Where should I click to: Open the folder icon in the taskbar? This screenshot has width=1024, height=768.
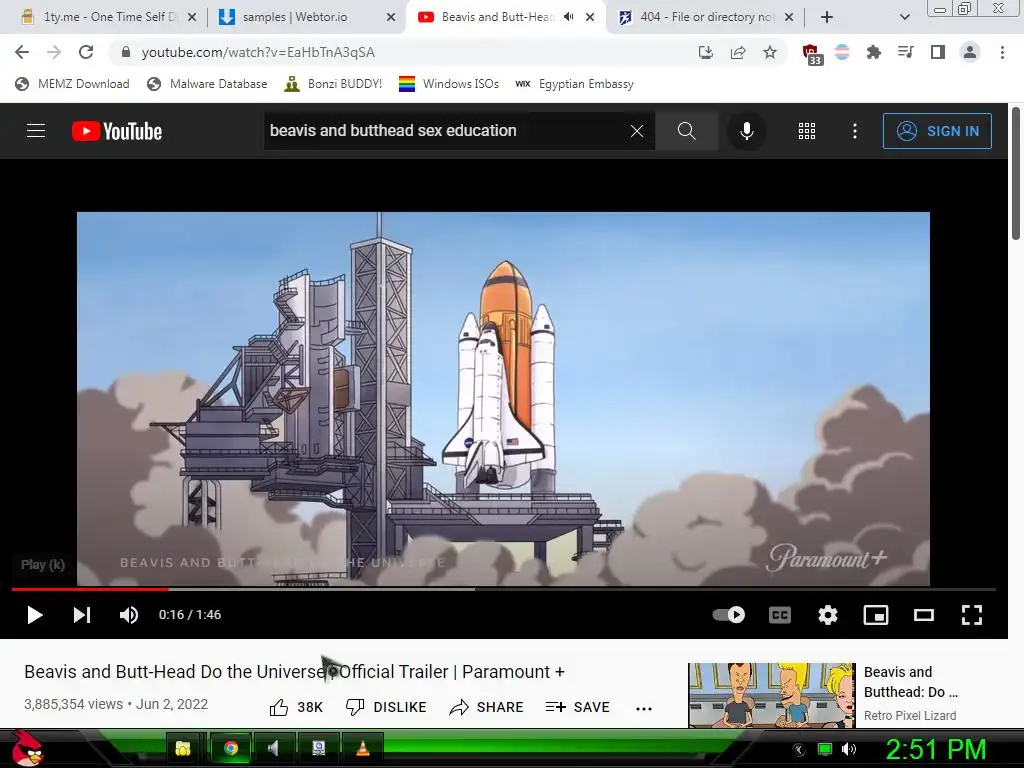click(x=183, y=748)
